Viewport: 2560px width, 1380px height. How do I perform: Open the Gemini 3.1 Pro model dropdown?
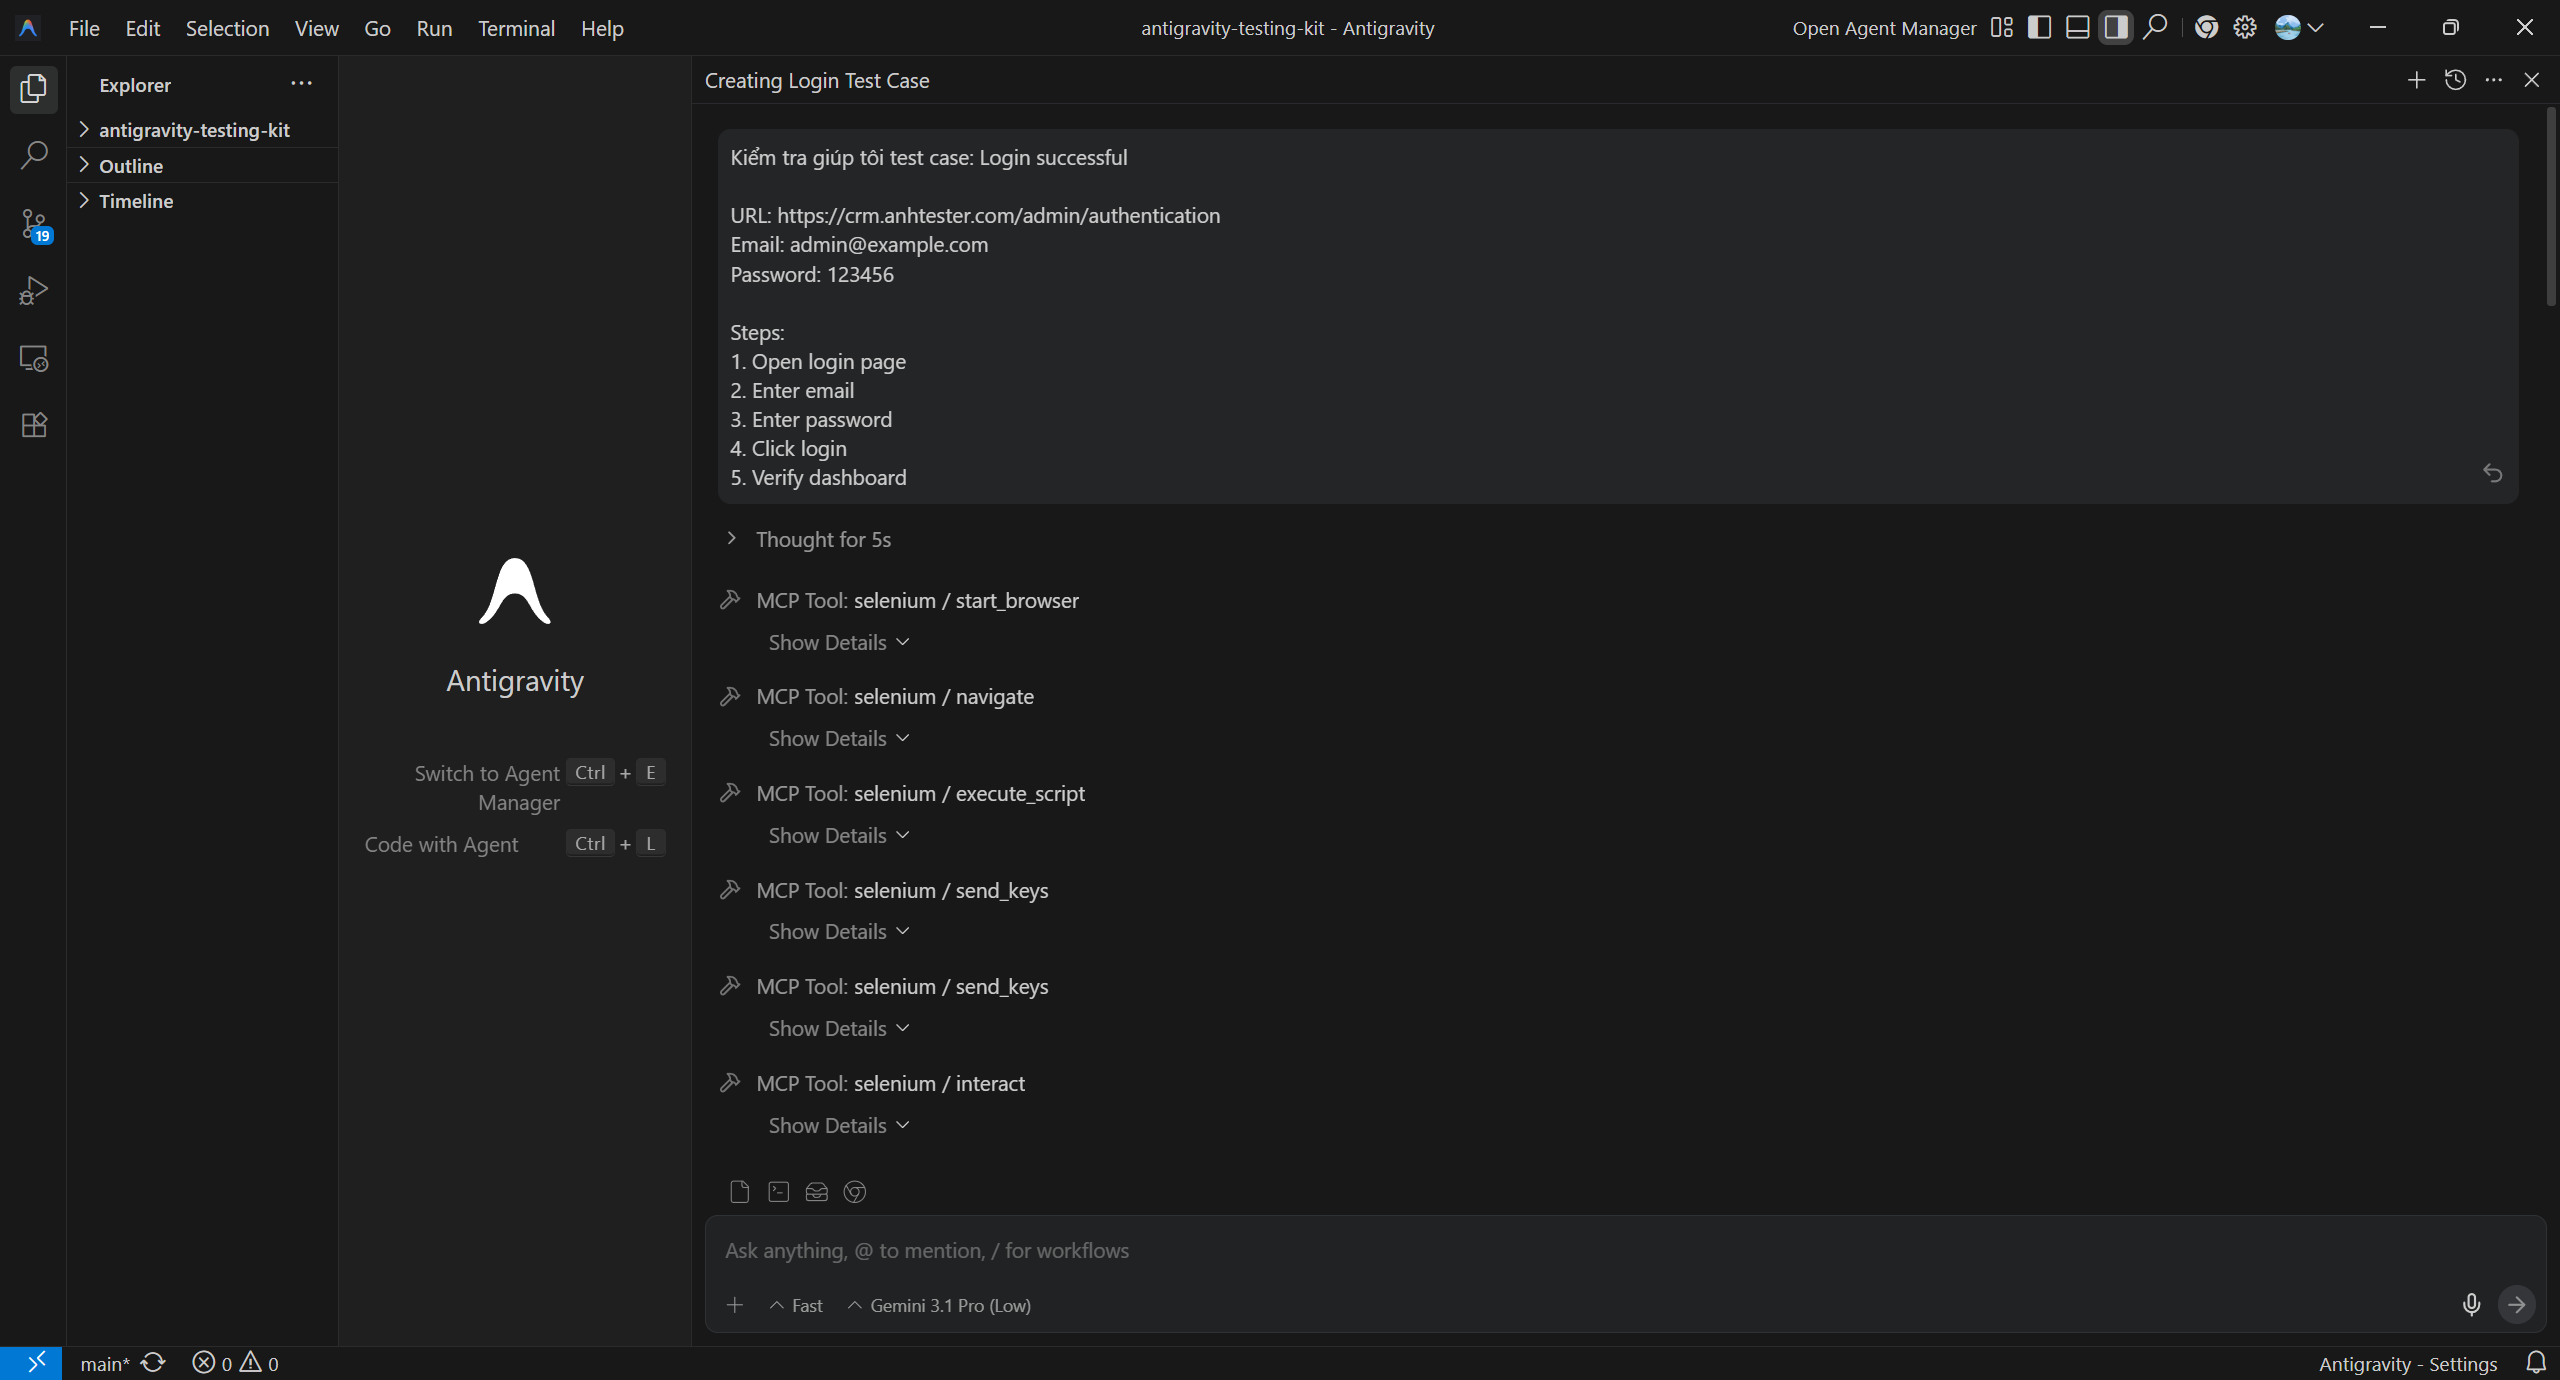coord(940,1305)
